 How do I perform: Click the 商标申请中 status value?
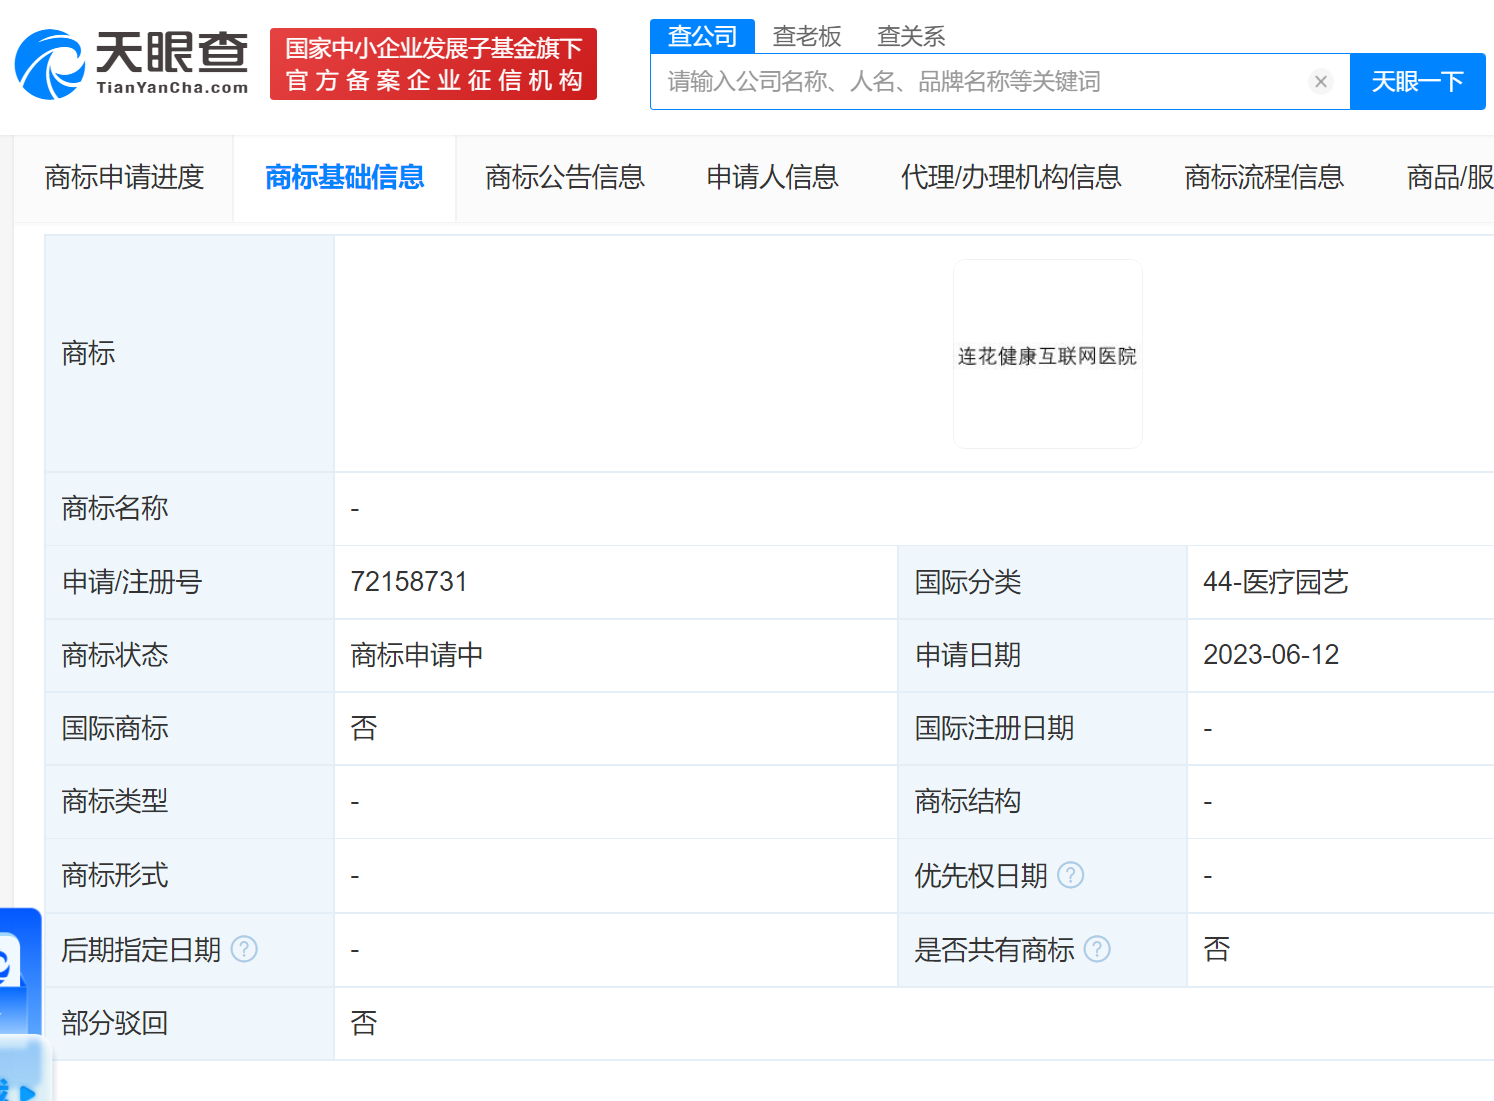(x=417, y=655)
